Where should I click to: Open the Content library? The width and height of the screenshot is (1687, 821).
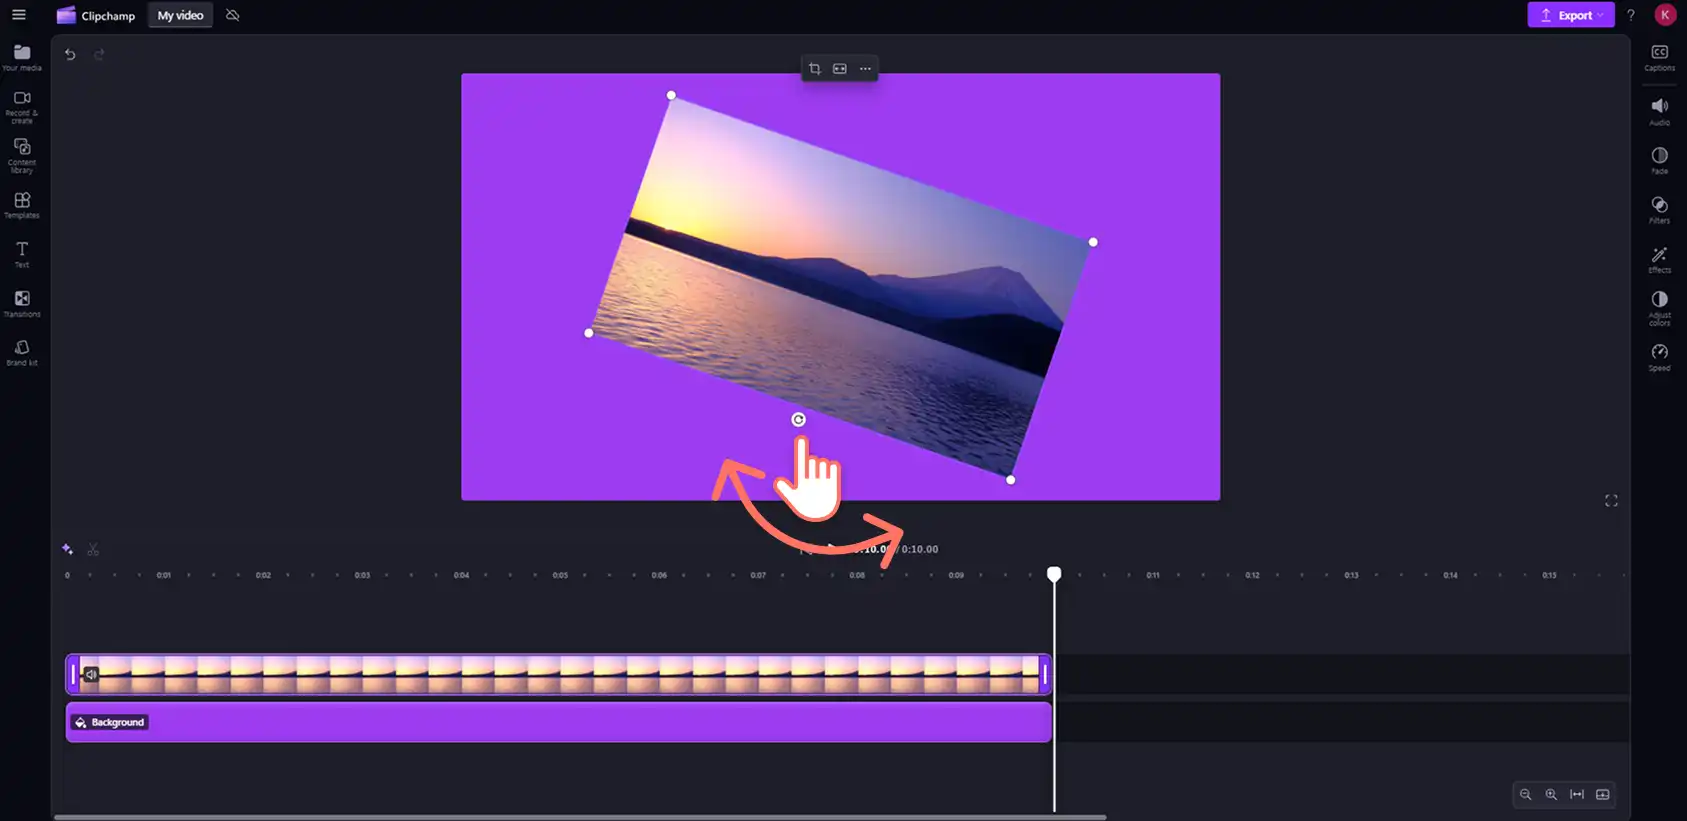point(22,155)
